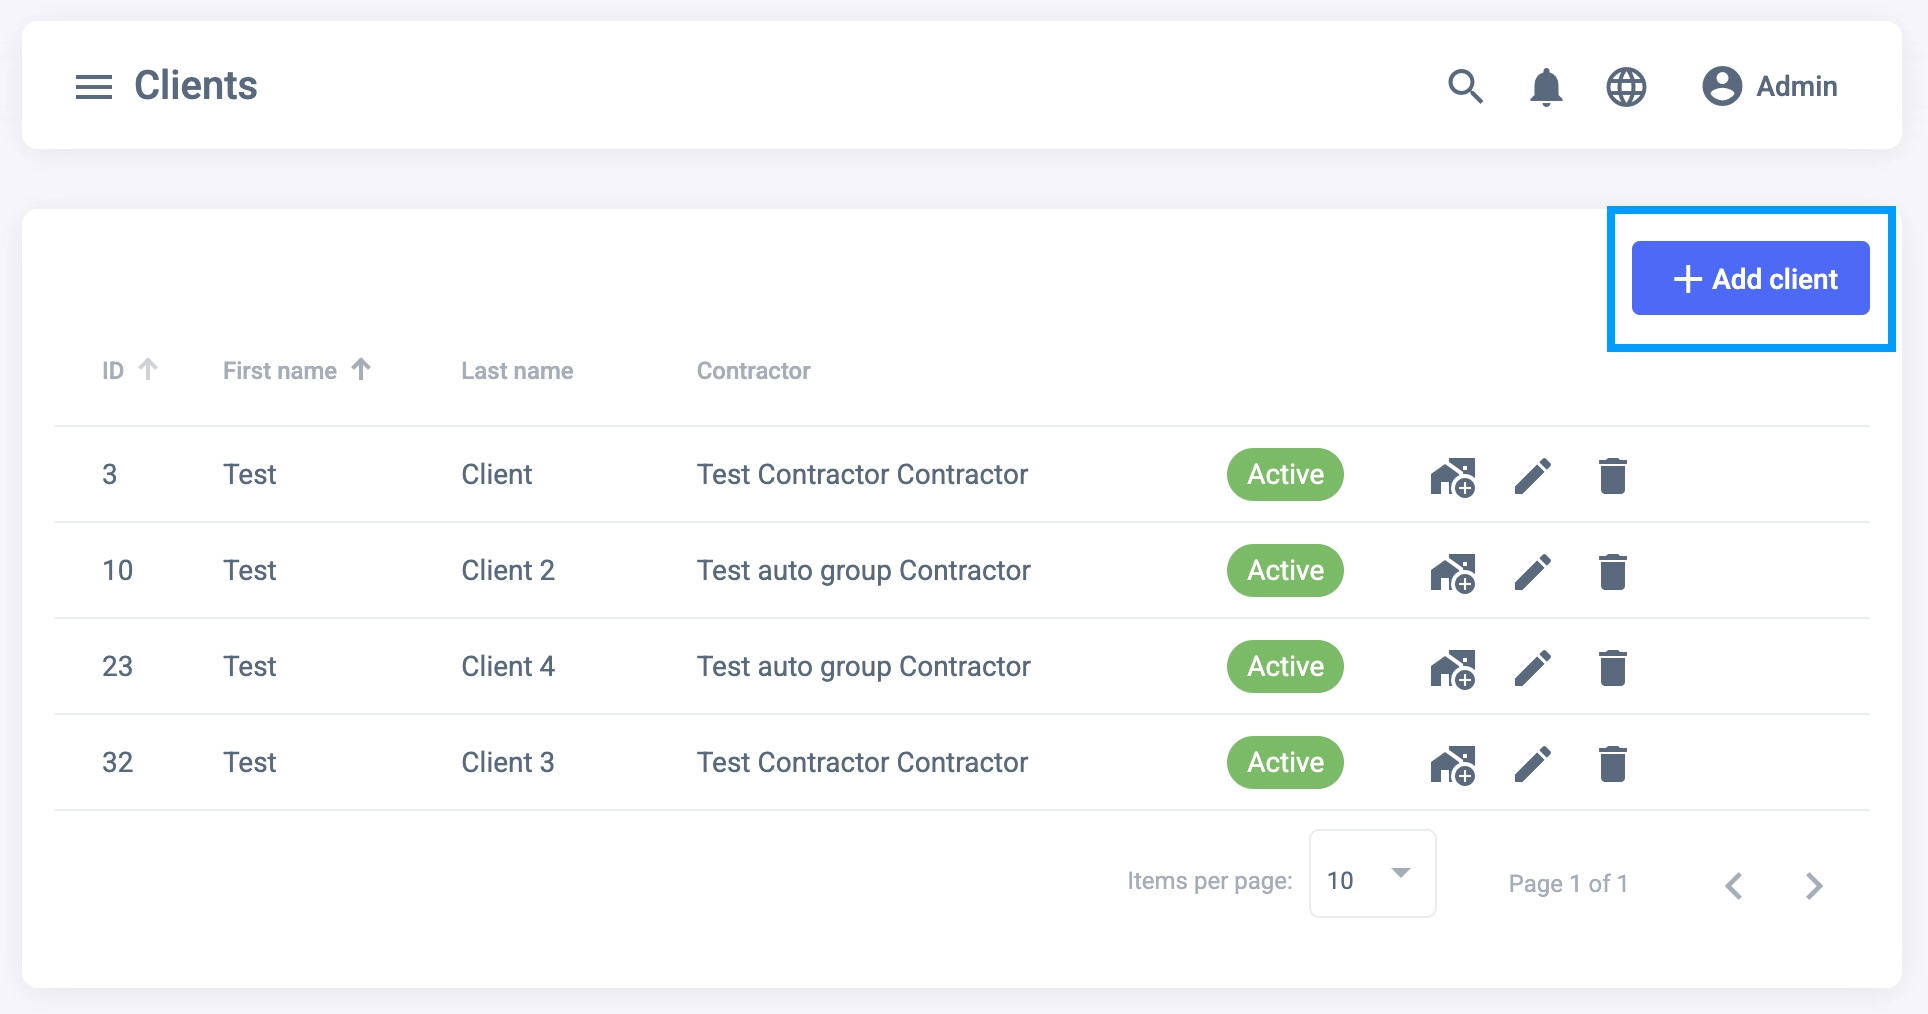Screen dimensions: 1928x1014
Task: Sort by Last name column header
Action: [517, 371]
